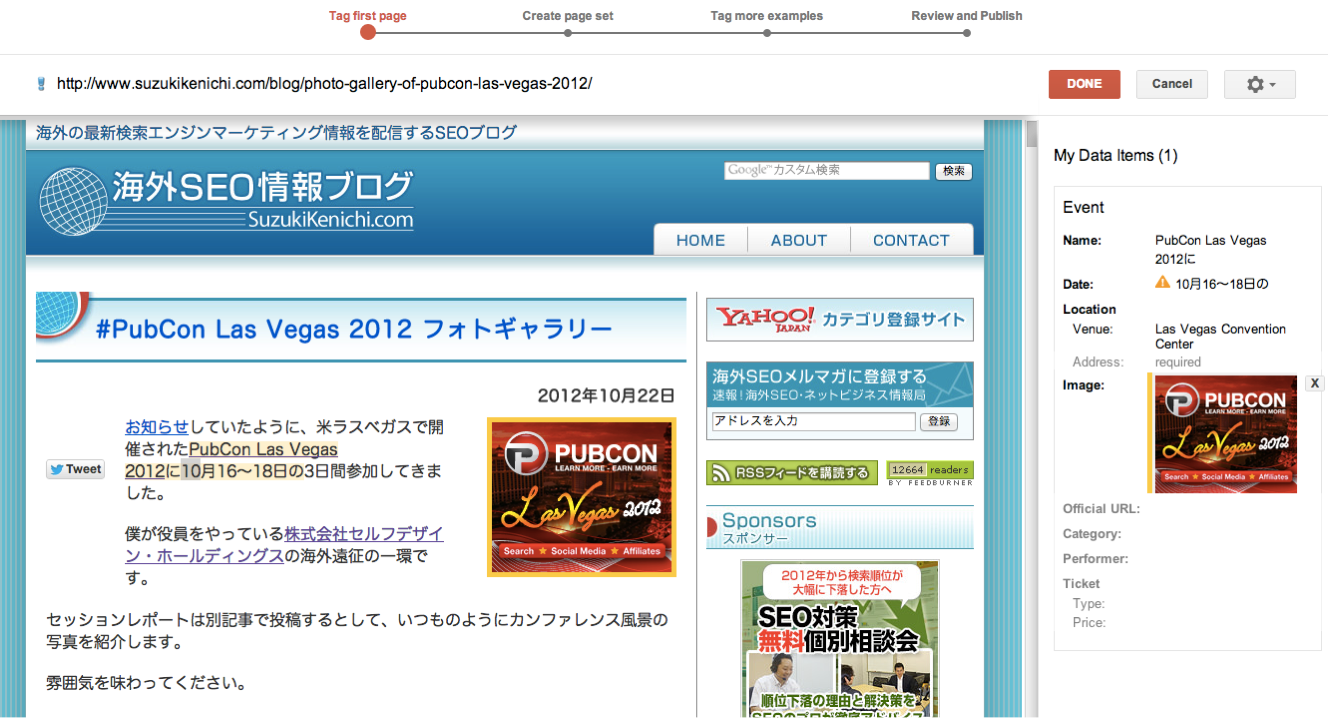Click the Las Vegas Convention Center venue value
This screenshot has height=718, width=1328.
point(1221,336)
